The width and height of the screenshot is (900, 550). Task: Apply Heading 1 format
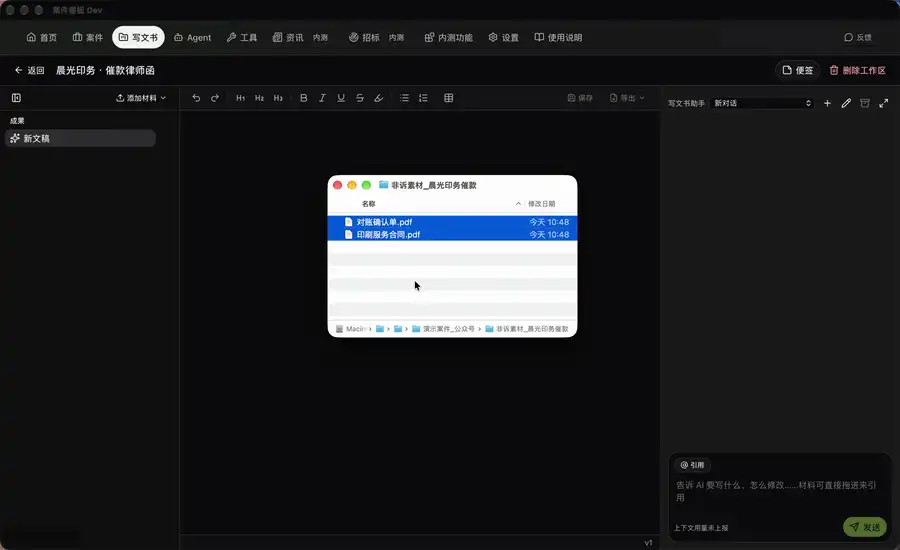click(x=240, y=98)
